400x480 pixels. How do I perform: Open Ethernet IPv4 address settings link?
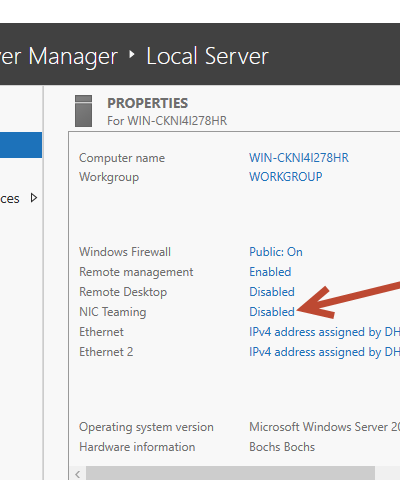[324, 332]
